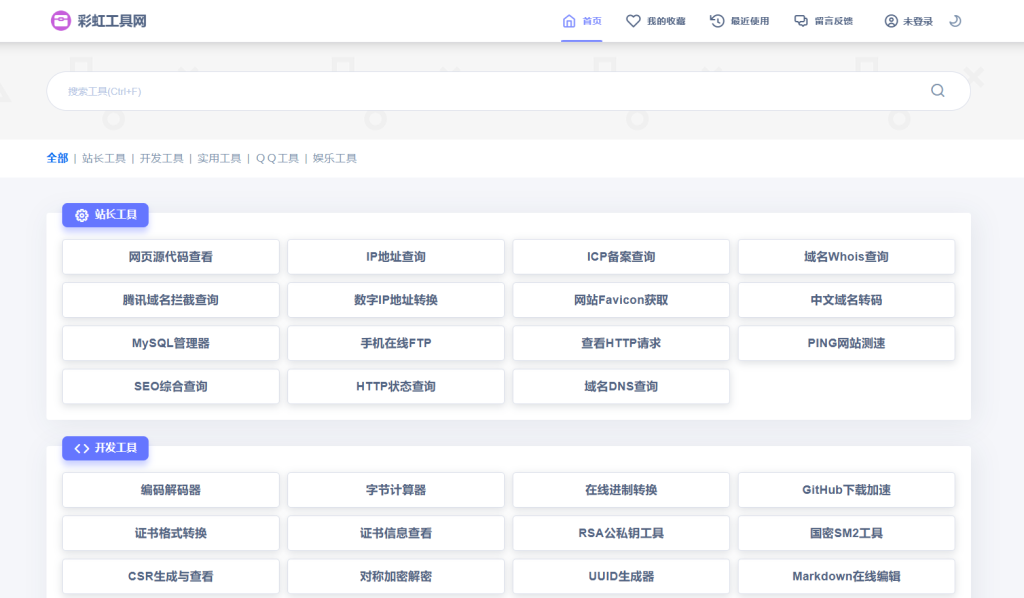Toggle dark mode with the moon icon
The image size is (1024, 598).
click(x=955, y=21)
